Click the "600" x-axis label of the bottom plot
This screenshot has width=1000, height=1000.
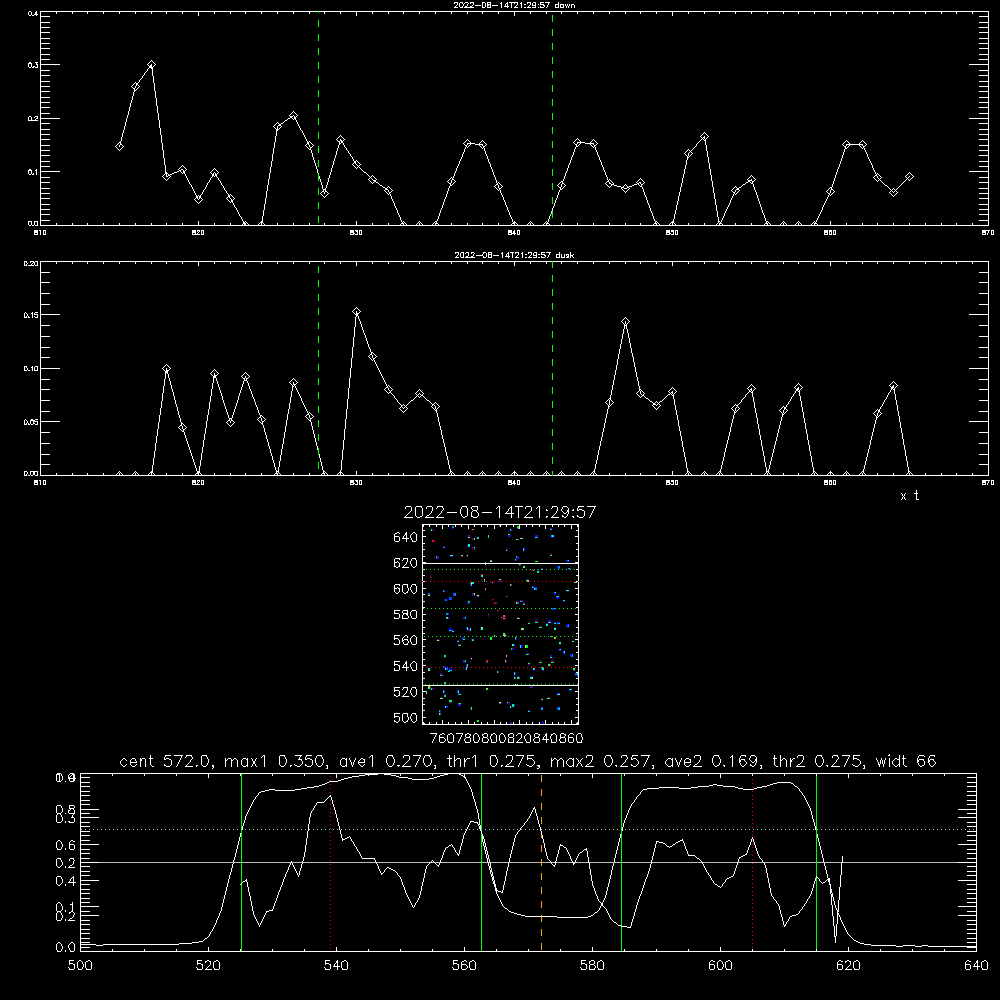pyautogui.click(x=721, y=966)
